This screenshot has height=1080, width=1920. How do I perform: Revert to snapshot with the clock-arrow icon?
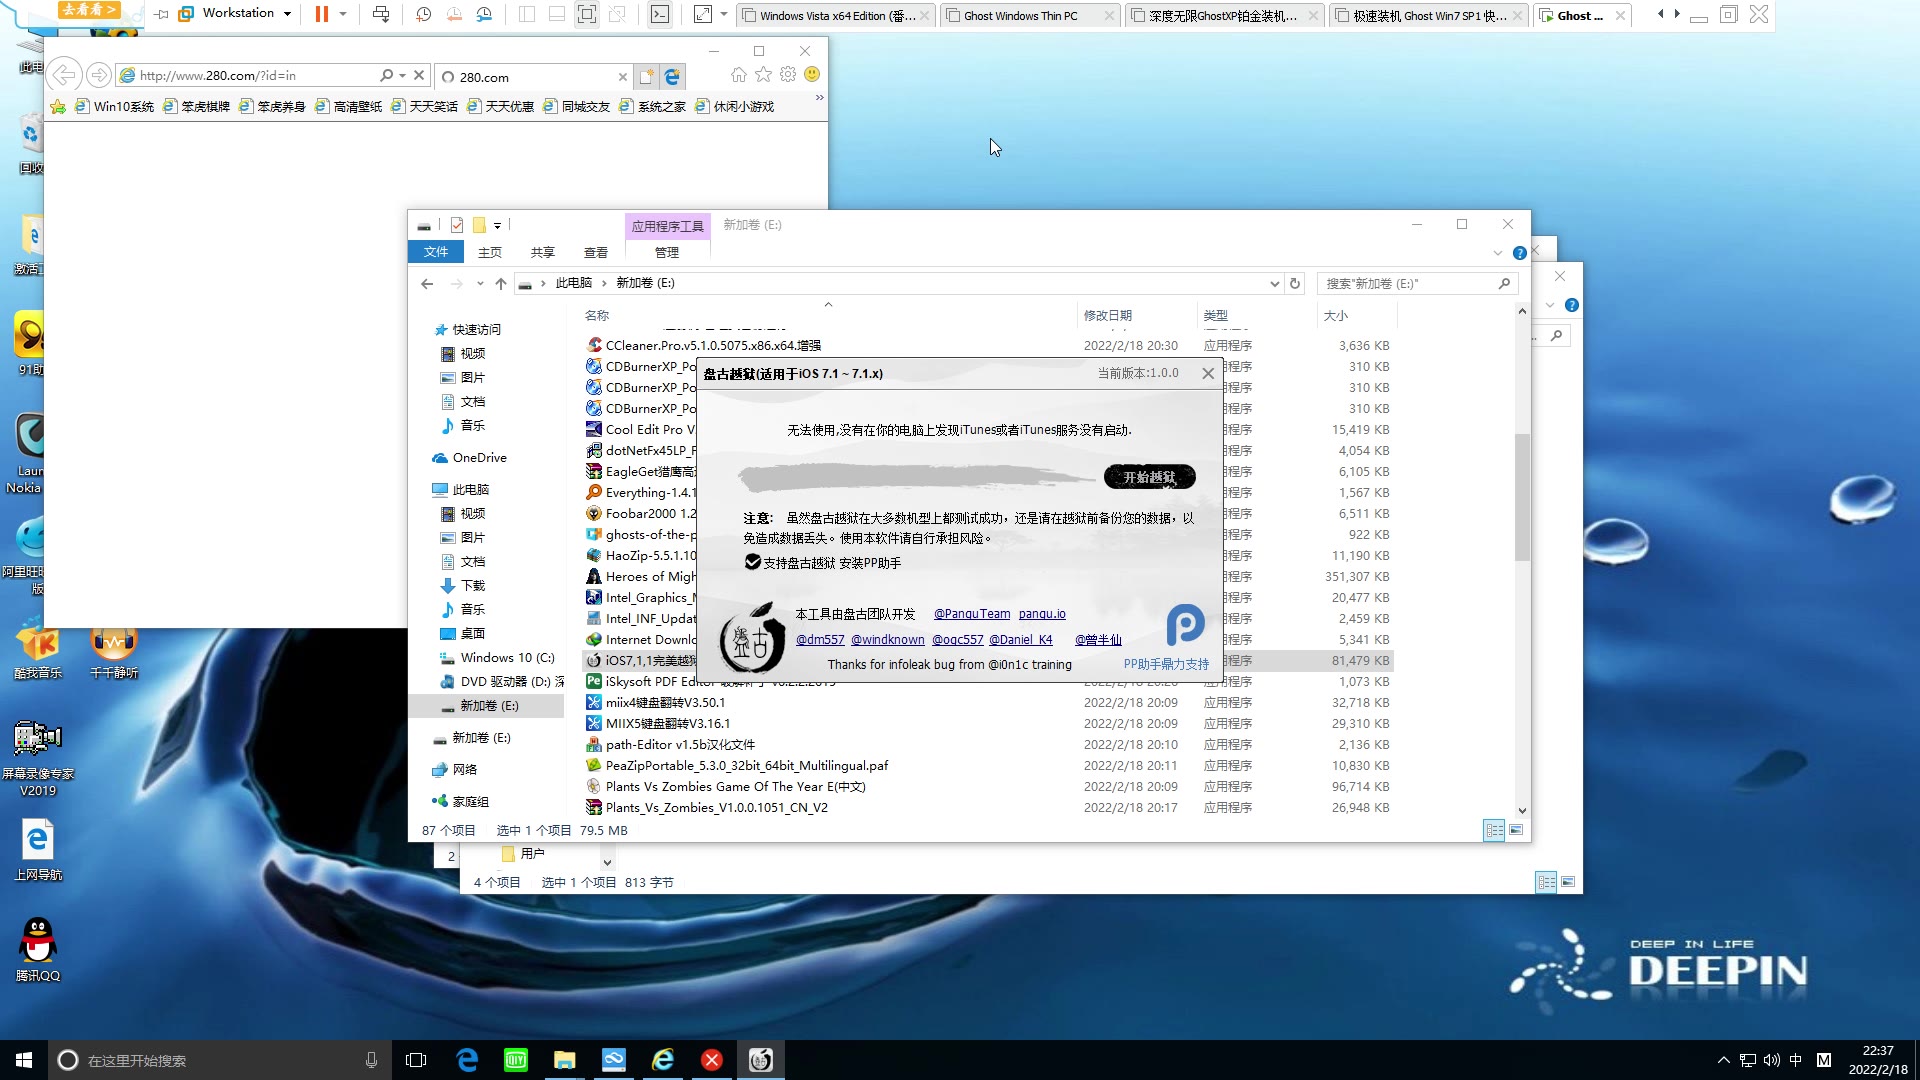454,14
